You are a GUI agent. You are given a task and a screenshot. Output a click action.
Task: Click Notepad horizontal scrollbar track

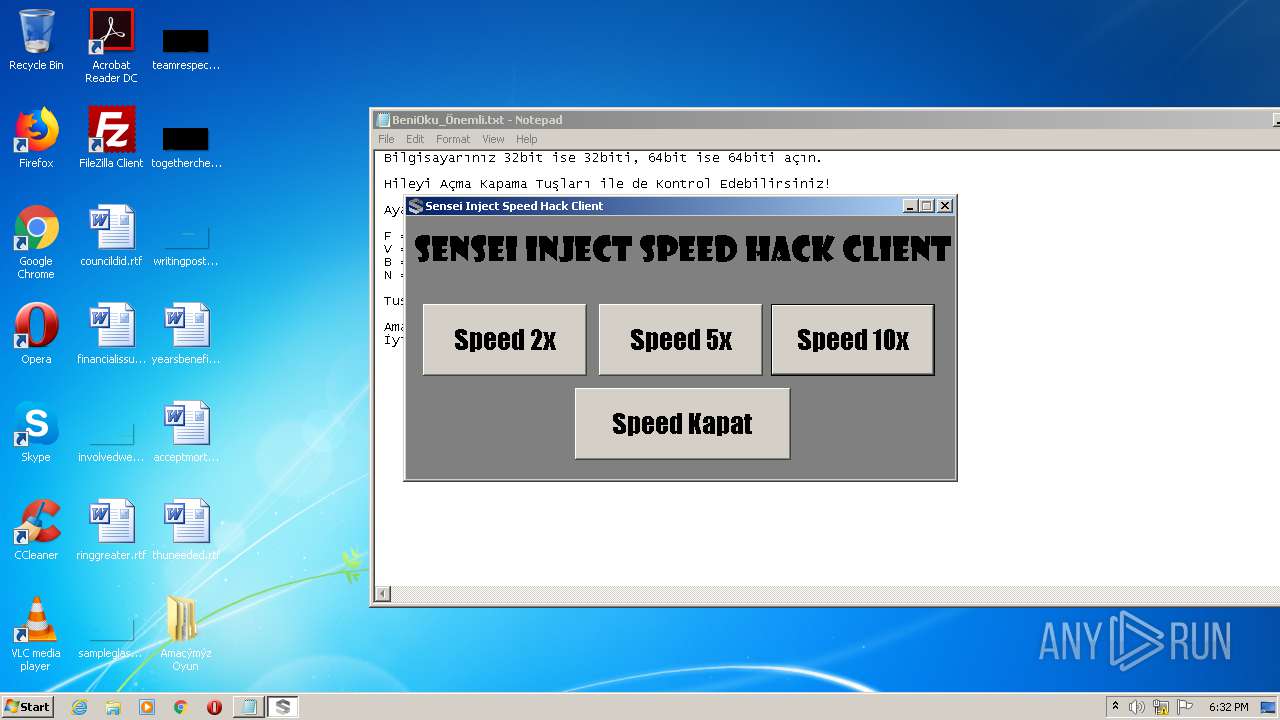835,595
